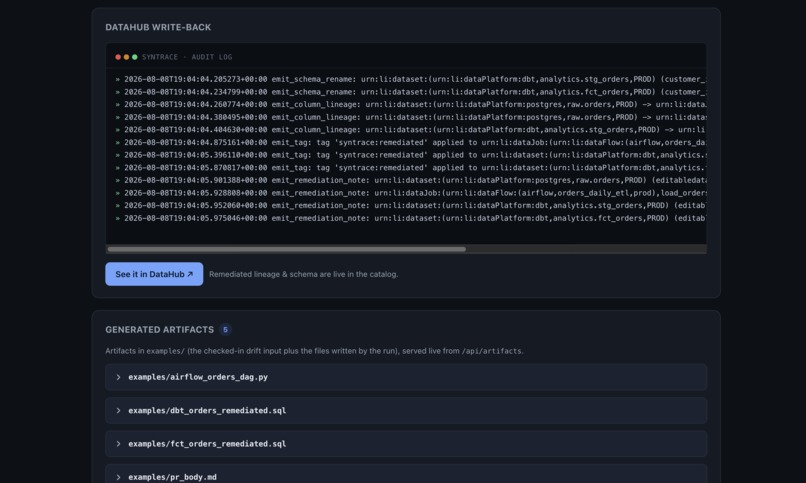This screenshot has width=806, height=483.
Task: Click the GENERATED ARTIFACTS heading
Action: [x=159, y=329]
